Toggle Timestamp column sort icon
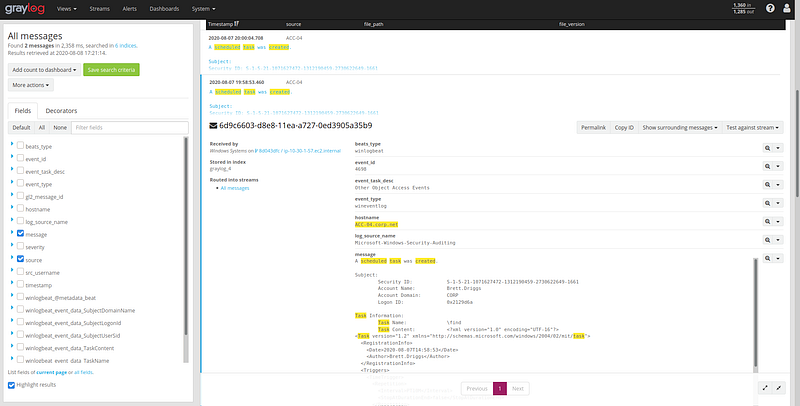The width and height of the screenshot is (800, 406). click(x=237, y=24)
